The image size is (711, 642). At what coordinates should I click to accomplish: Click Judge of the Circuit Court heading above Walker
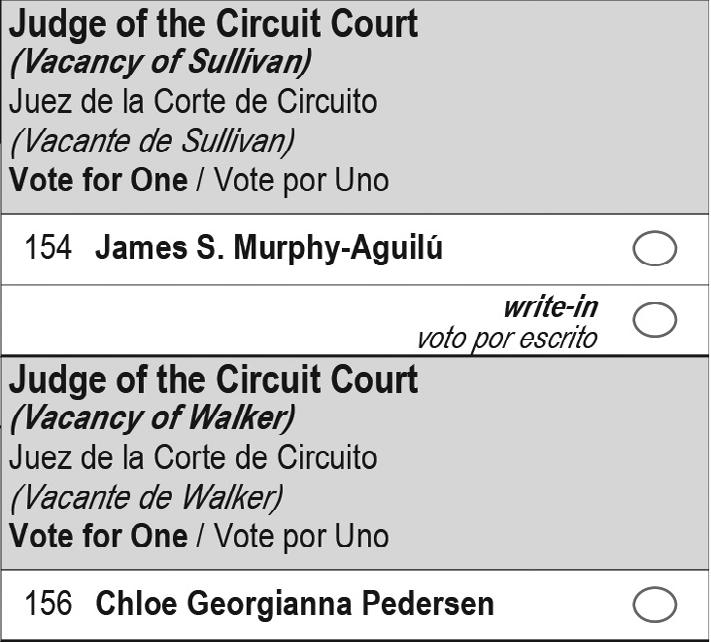click(x=213, y=380)
